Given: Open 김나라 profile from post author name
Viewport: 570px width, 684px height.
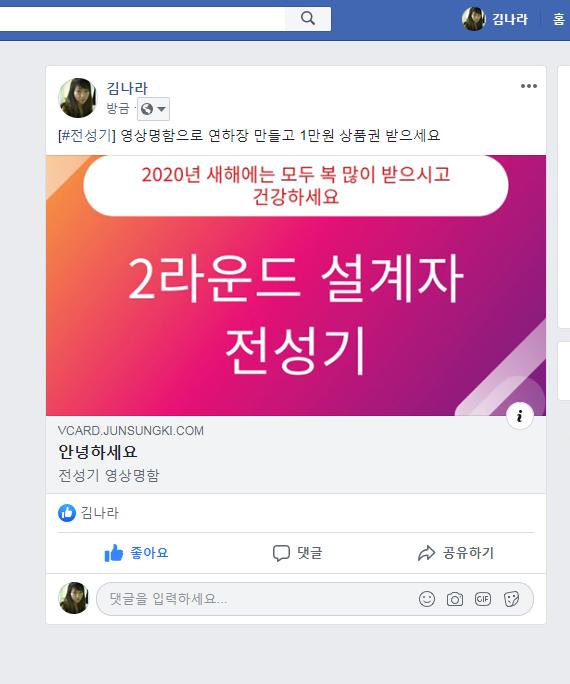Looking at the screenshot, I should (127, 89).
